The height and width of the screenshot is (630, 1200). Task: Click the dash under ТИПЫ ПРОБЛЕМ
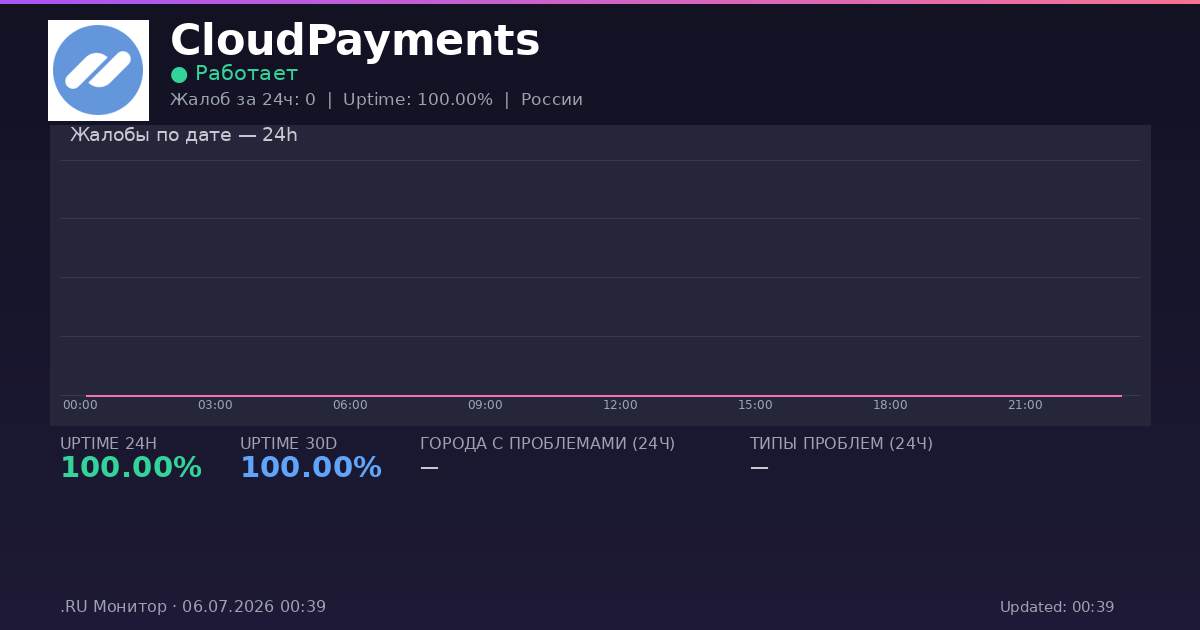(759, 467)
